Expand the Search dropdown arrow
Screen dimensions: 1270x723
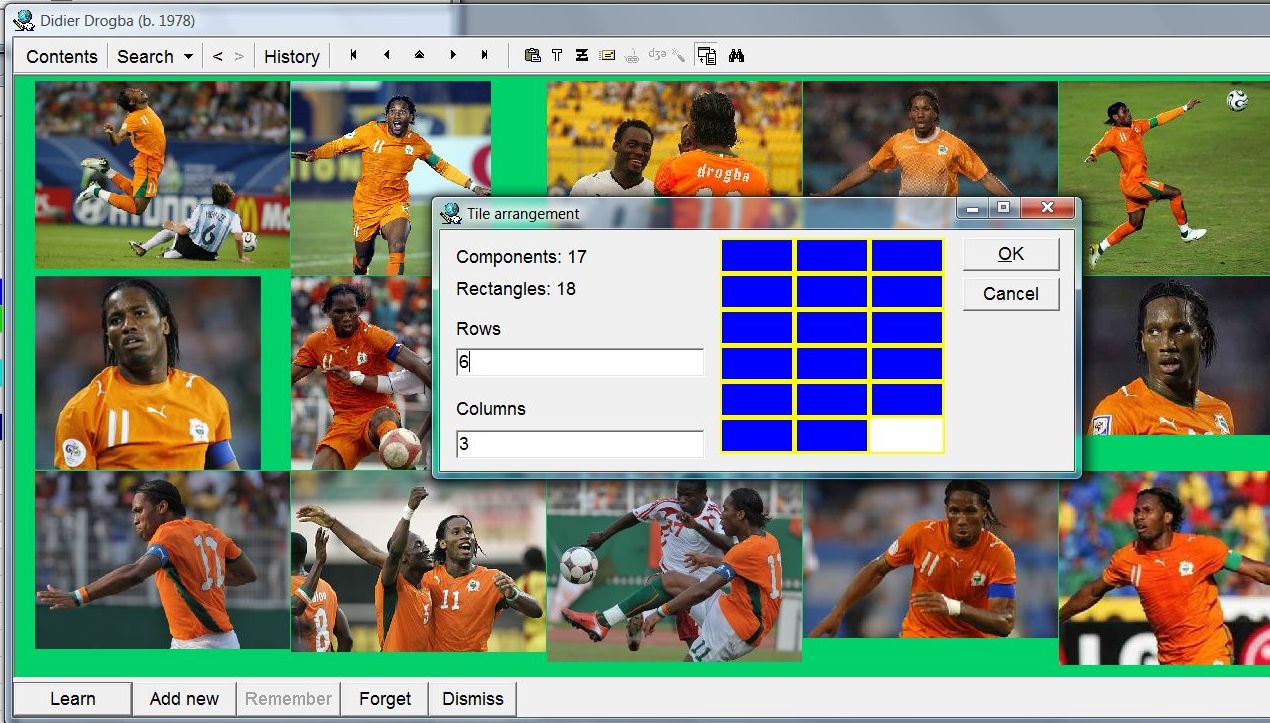188,57
